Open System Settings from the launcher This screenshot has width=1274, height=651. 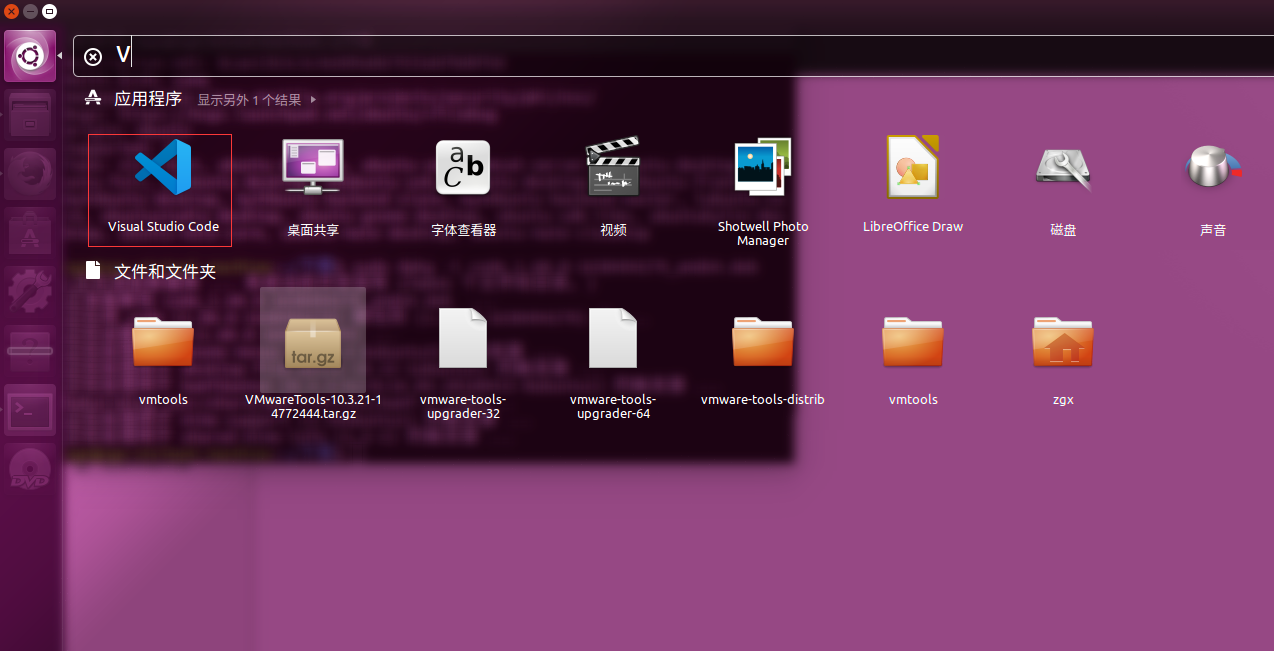coord(30,292)
